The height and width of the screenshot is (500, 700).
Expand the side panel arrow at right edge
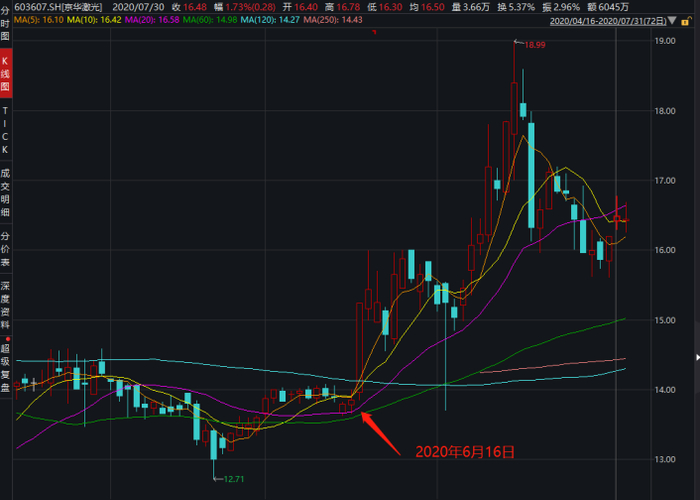click(x=697, y=357)
